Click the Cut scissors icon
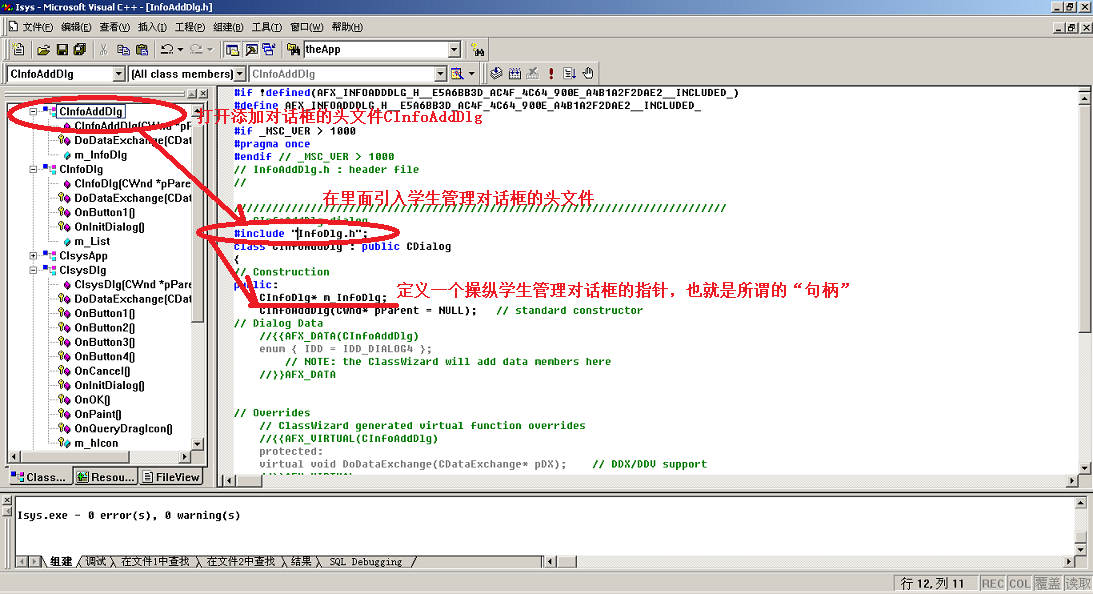Screen dimensions: 1093x594 tap(104, 50)
